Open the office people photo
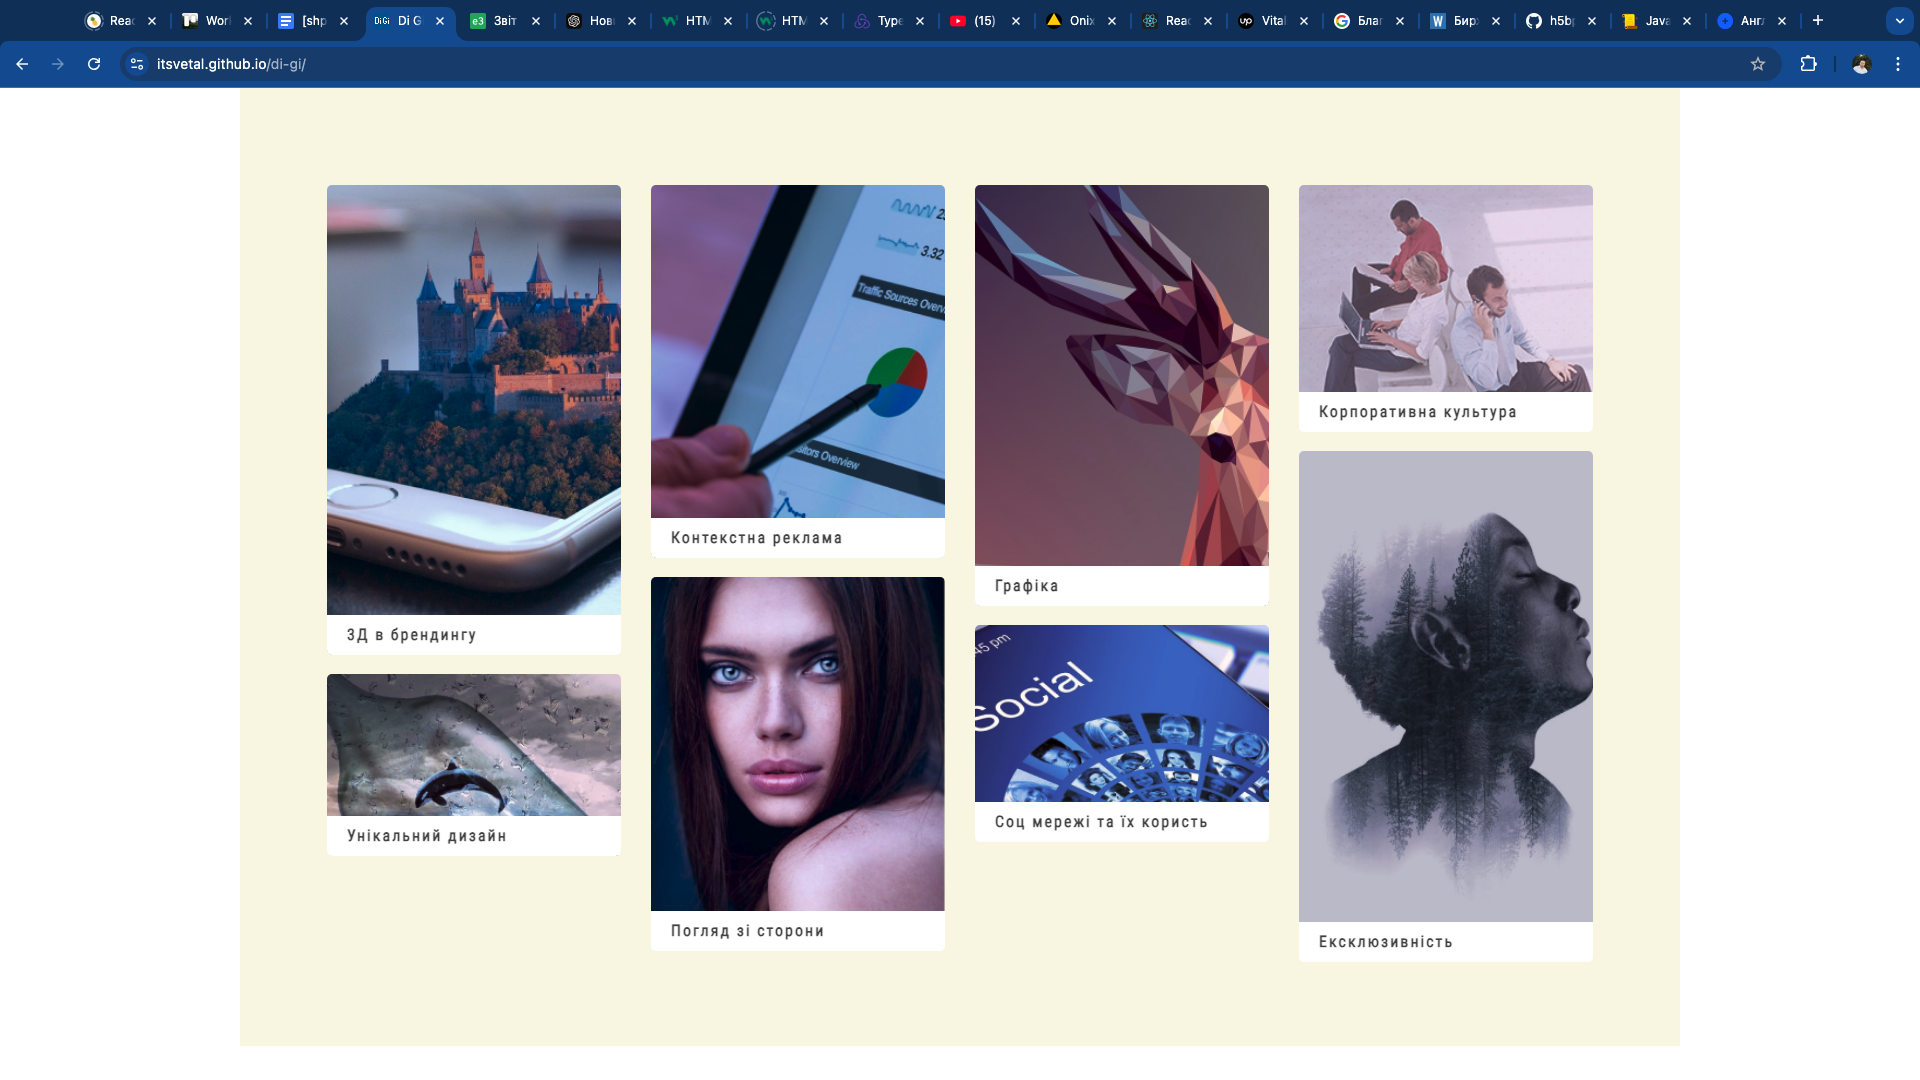 [1446, 288]
